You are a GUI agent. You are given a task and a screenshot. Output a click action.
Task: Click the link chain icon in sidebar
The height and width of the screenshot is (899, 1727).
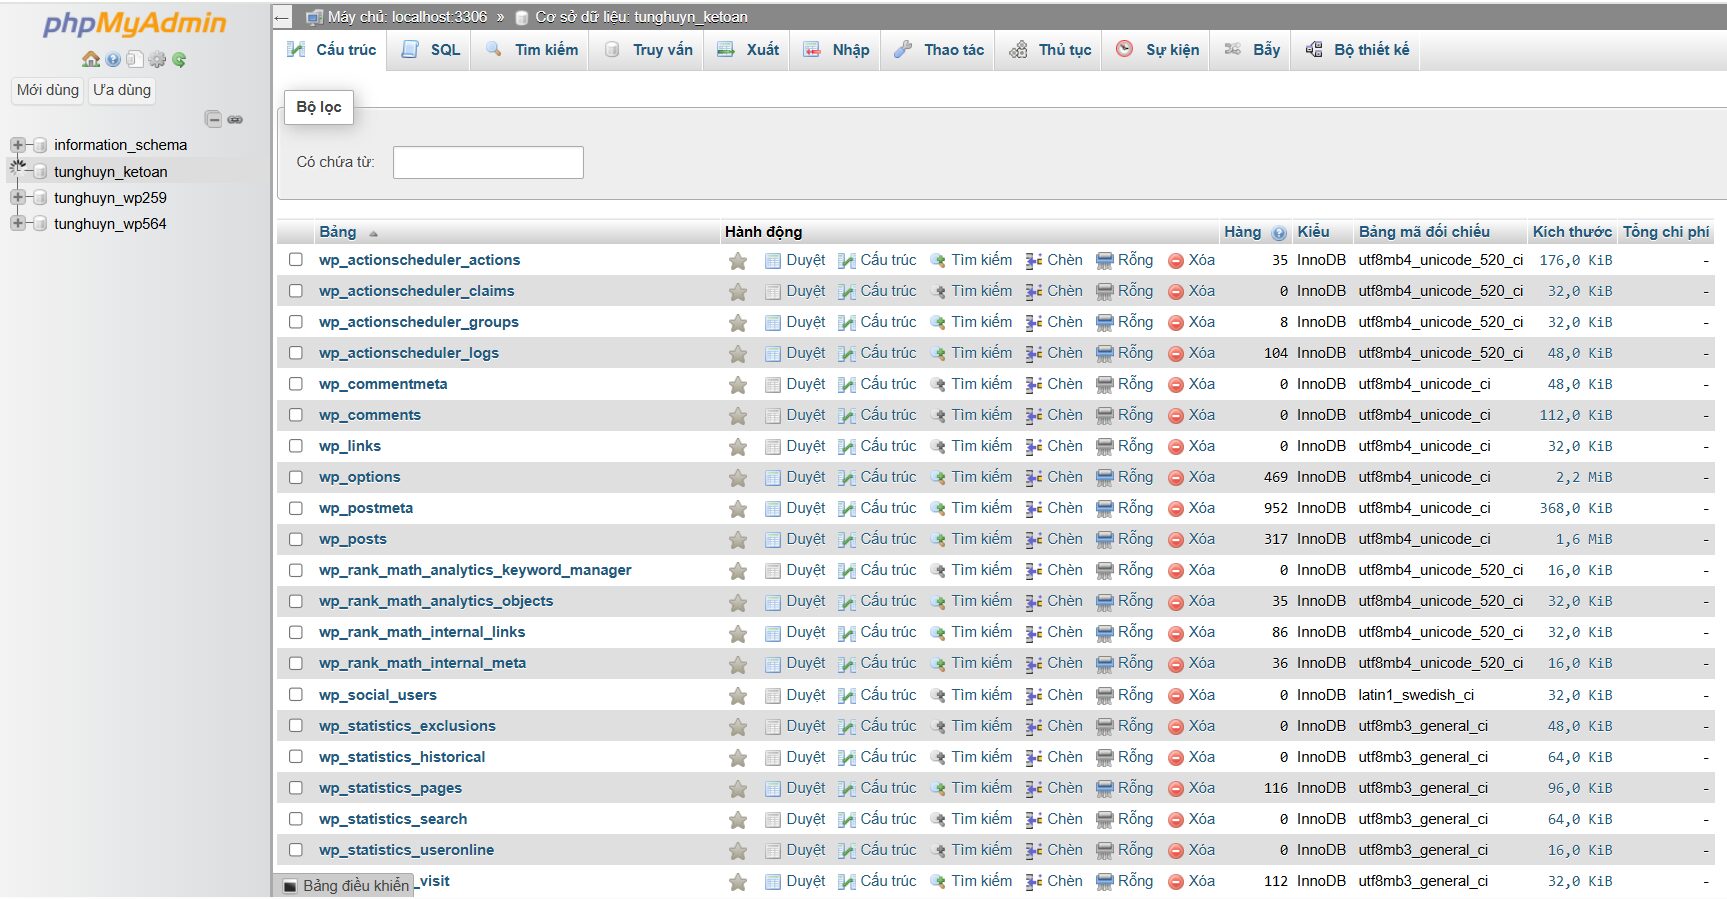tap(235, 119)
